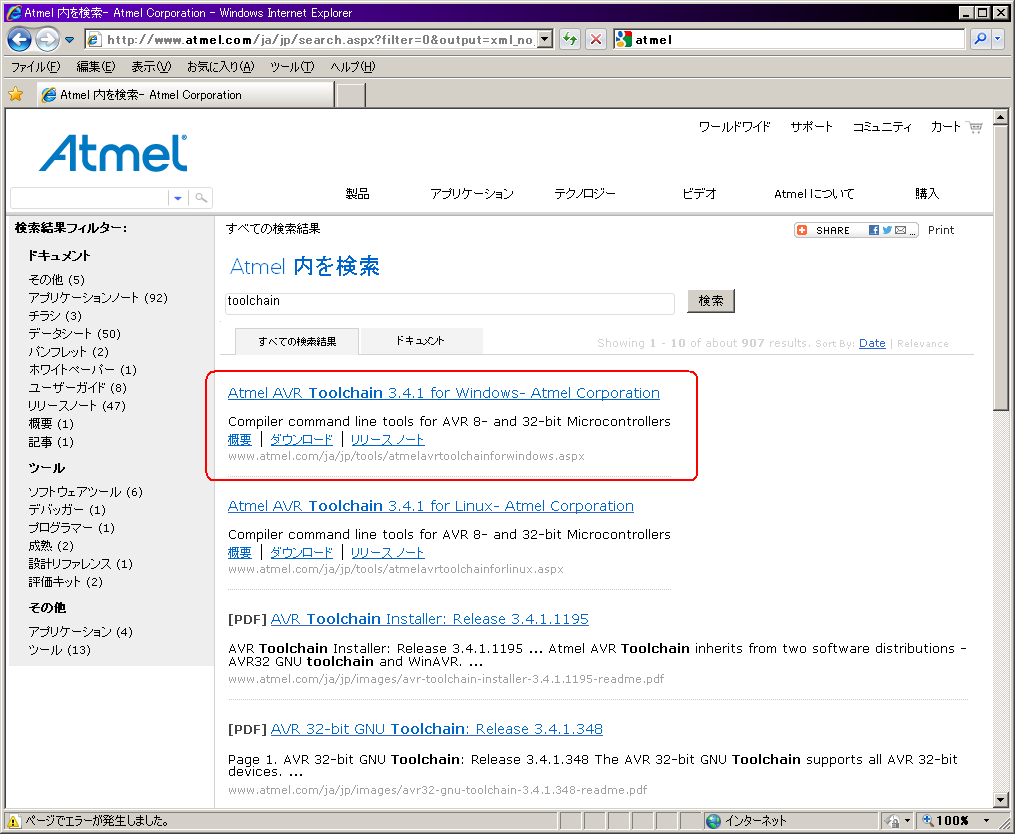Image resolution: width=1015 pixels, height=834 pixels.
Task: Sort results by Date
Action: click(872, 343)
